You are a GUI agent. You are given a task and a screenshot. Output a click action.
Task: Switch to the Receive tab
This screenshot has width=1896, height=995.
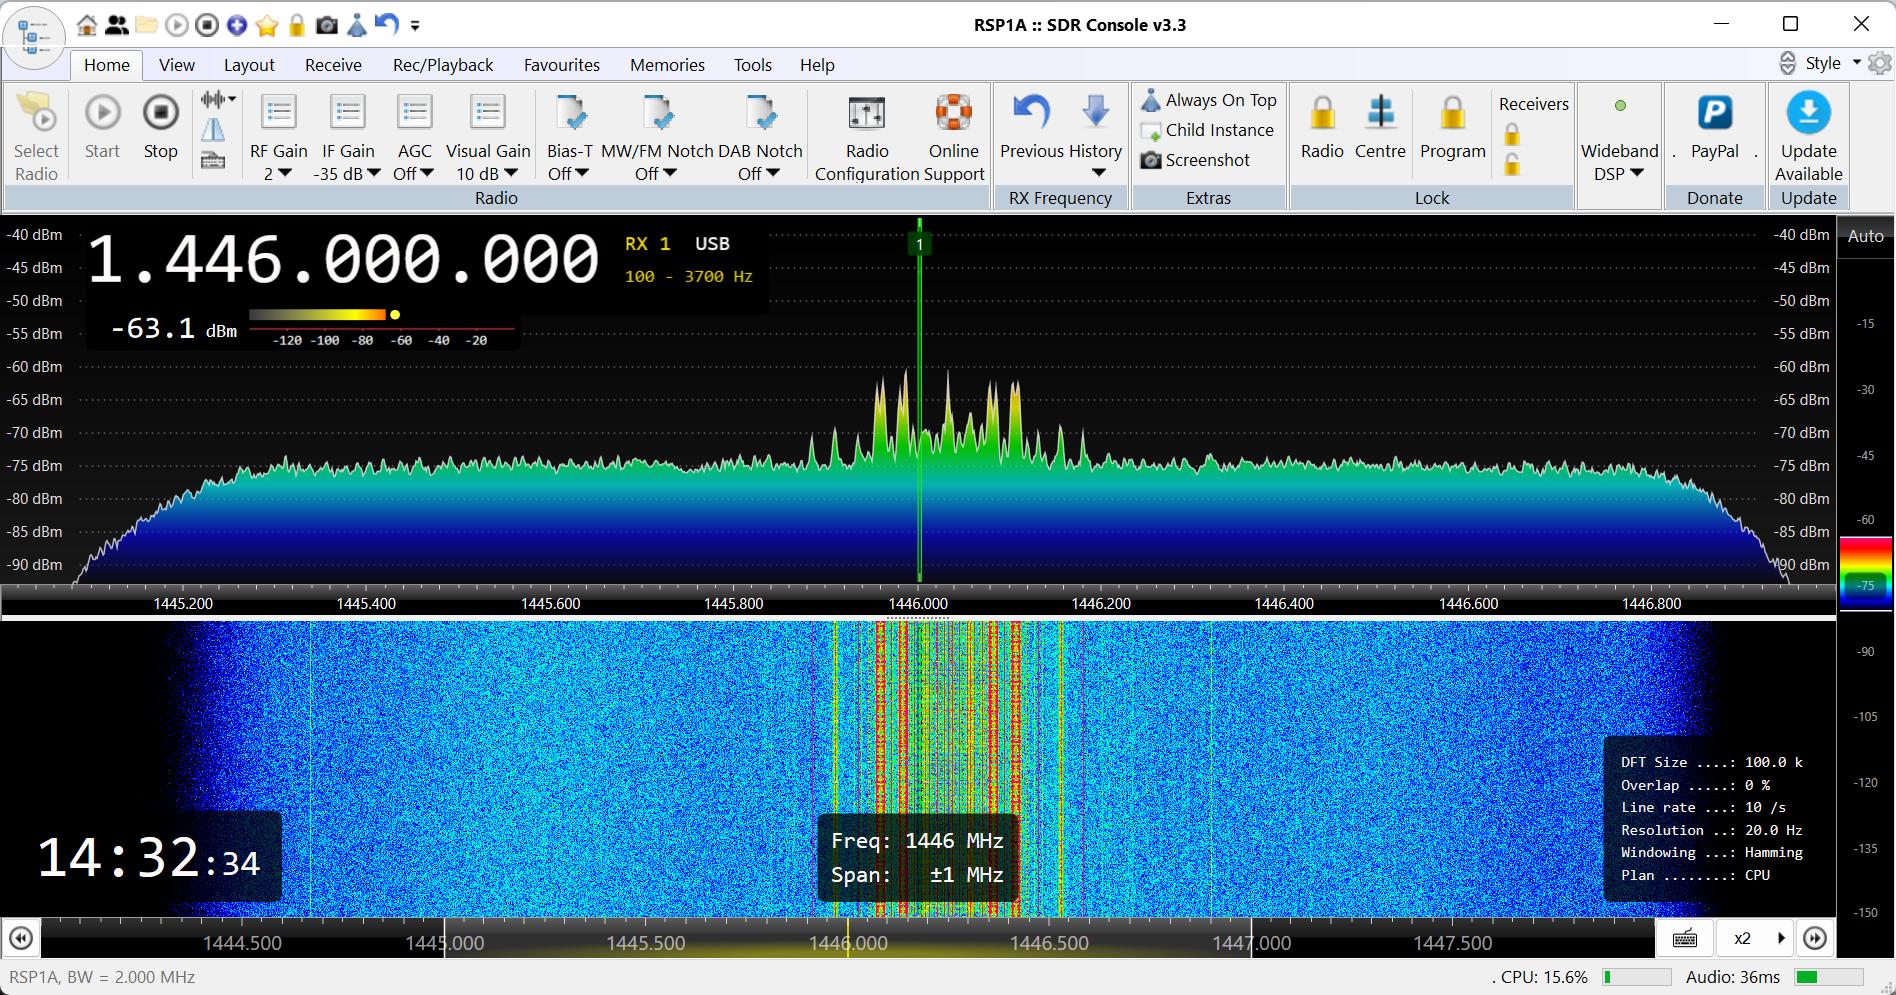click(x=333, y=65)
